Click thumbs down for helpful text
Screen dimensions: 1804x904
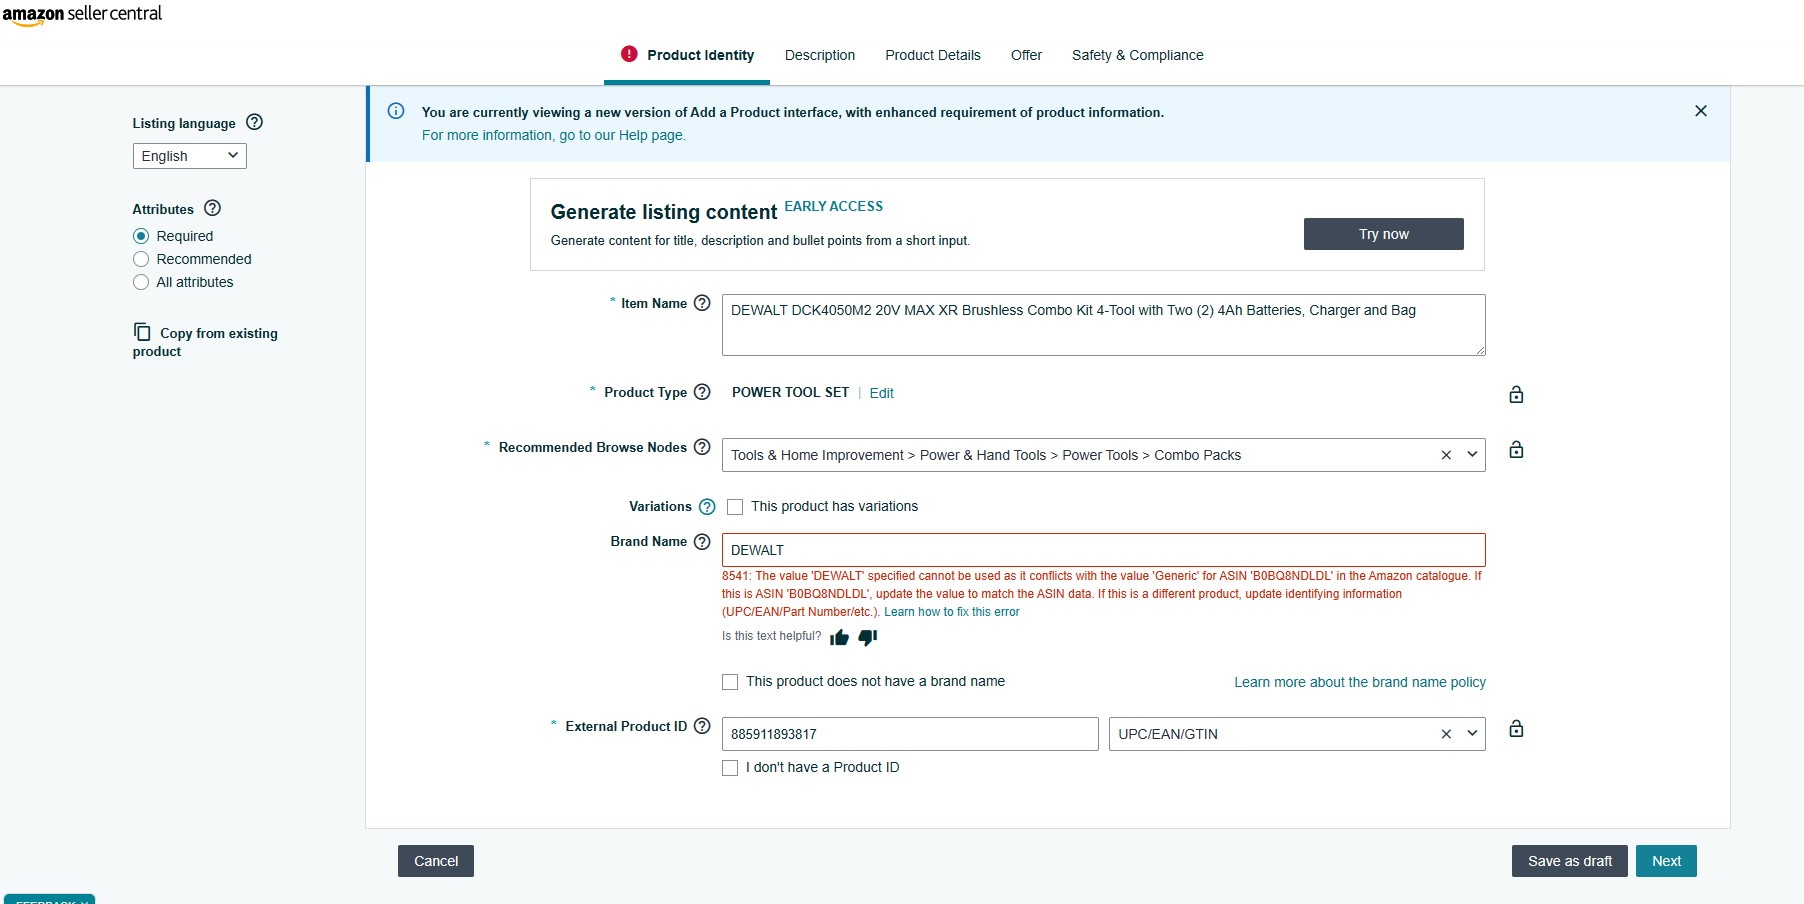(868, 637)
